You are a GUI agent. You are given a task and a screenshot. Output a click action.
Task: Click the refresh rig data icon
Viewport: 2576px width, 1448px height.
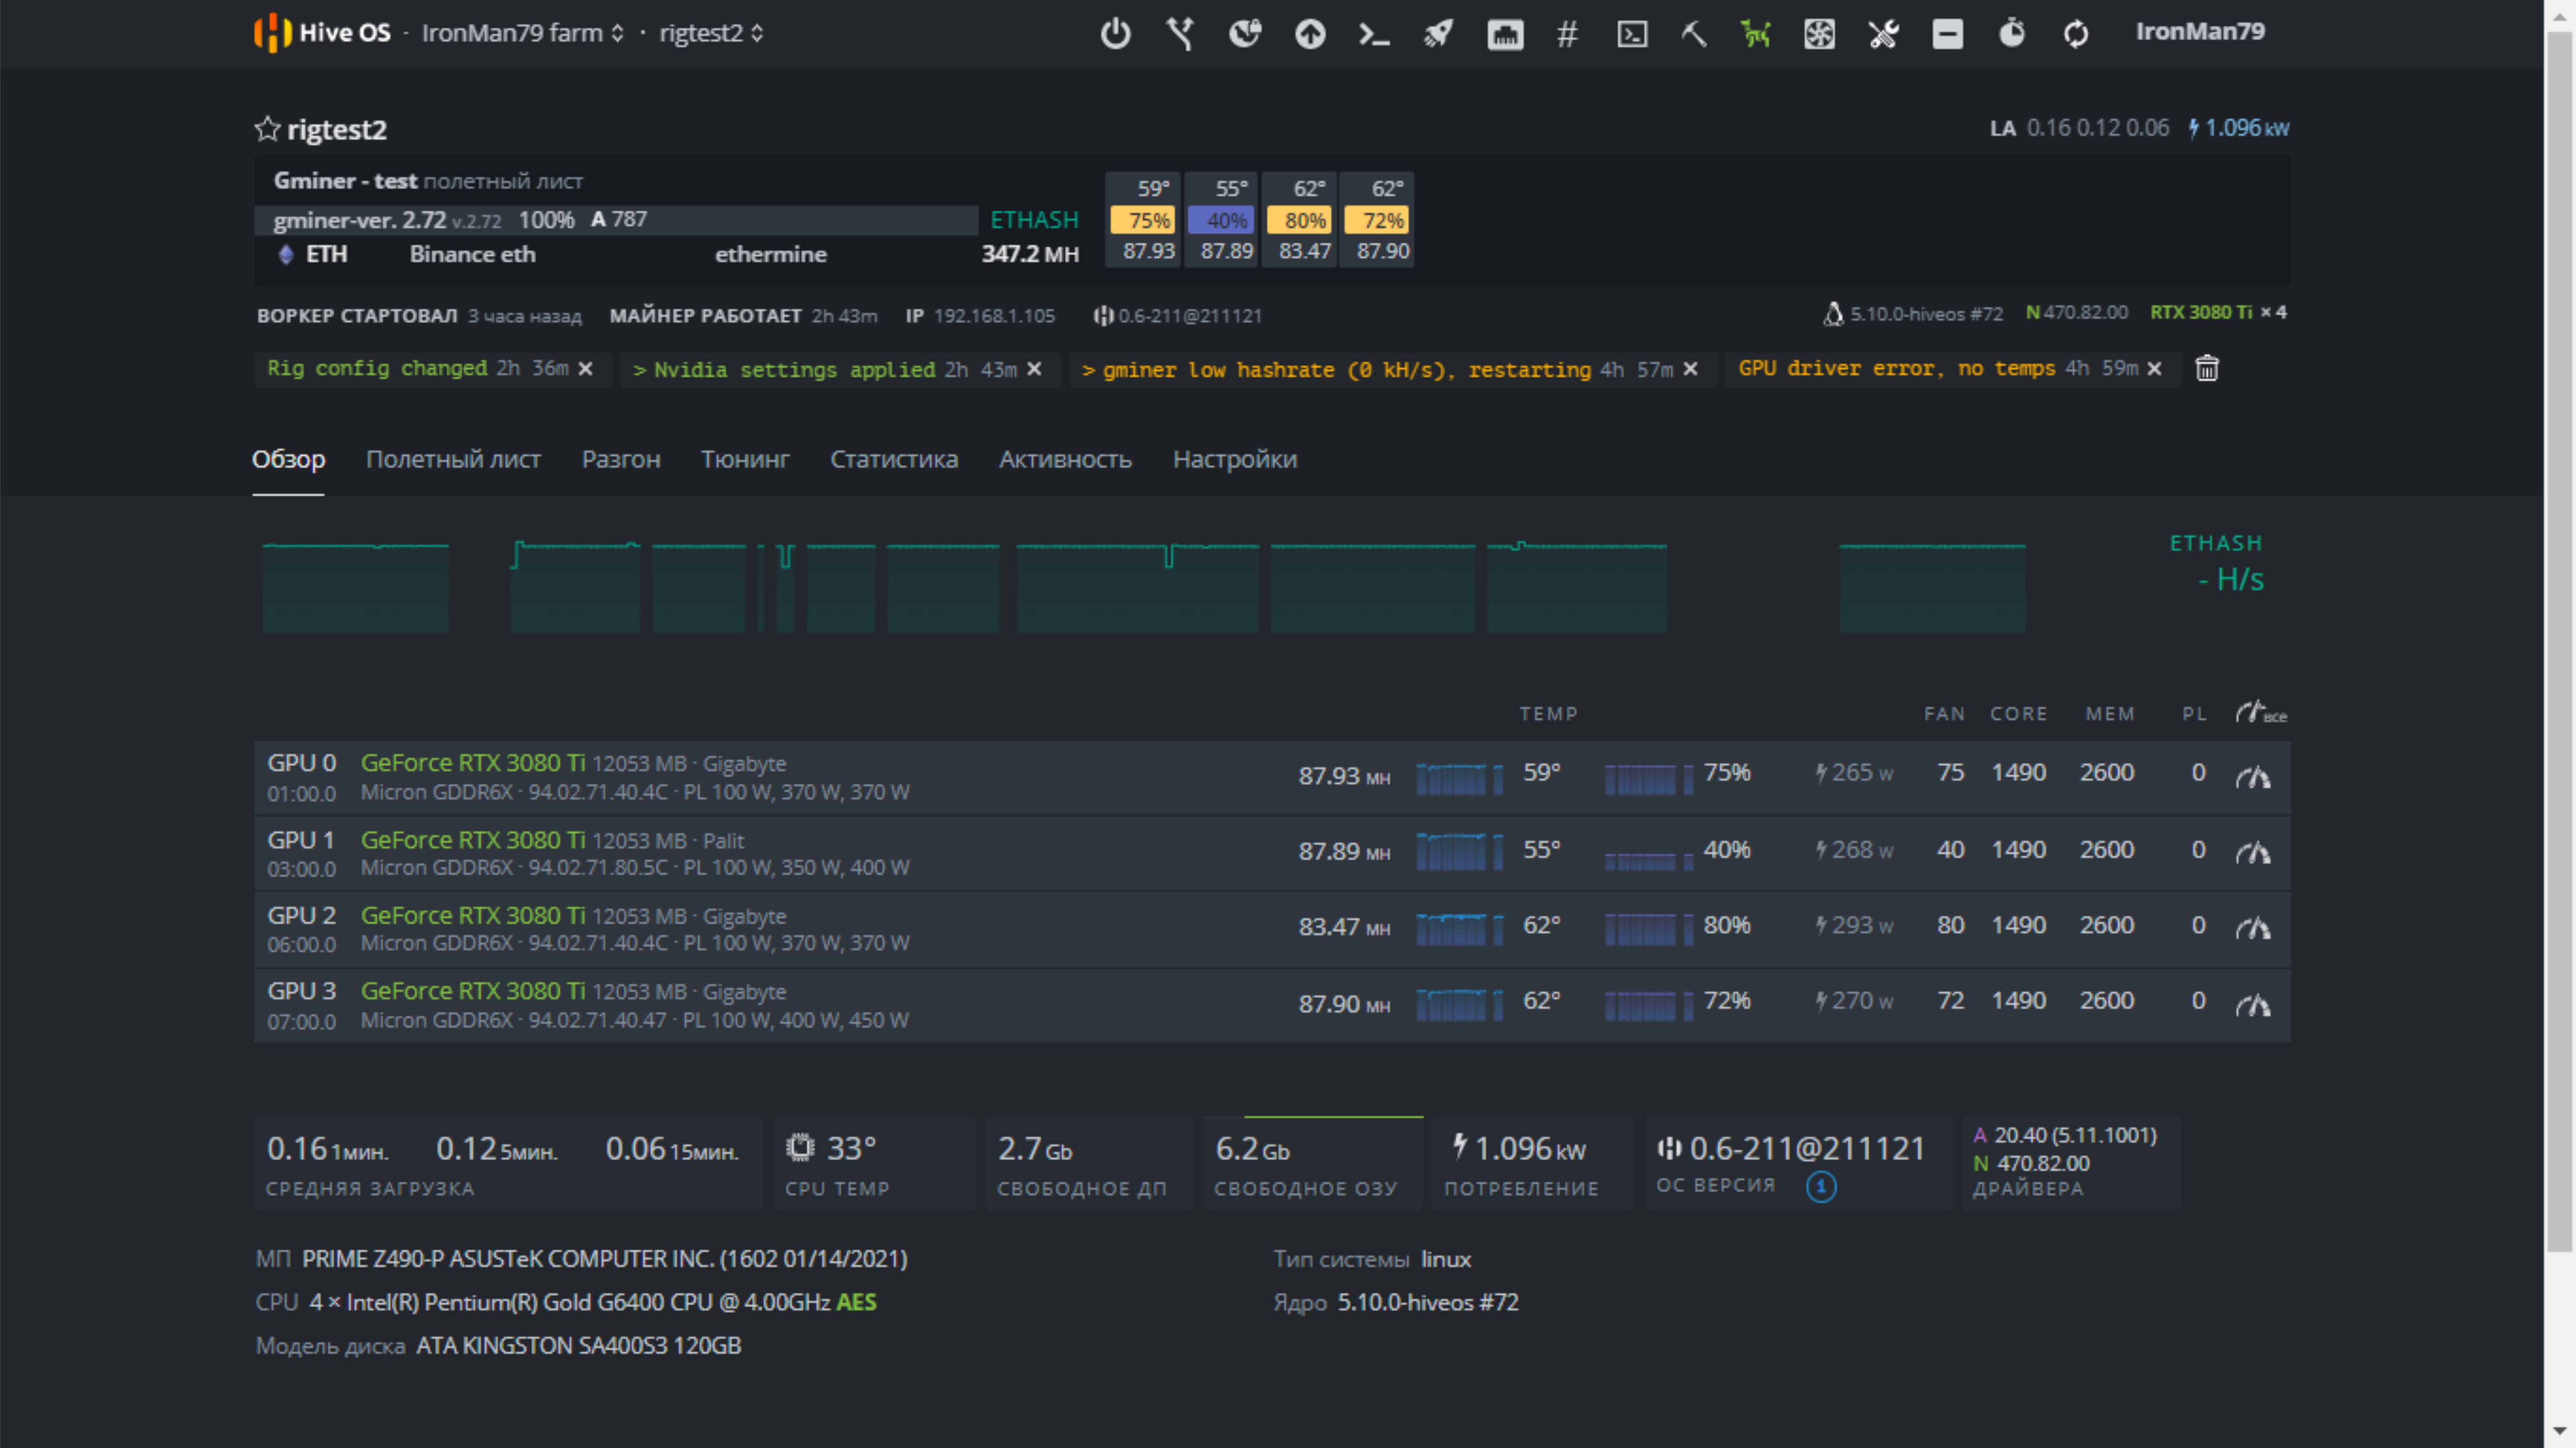tap(2076, 33)
